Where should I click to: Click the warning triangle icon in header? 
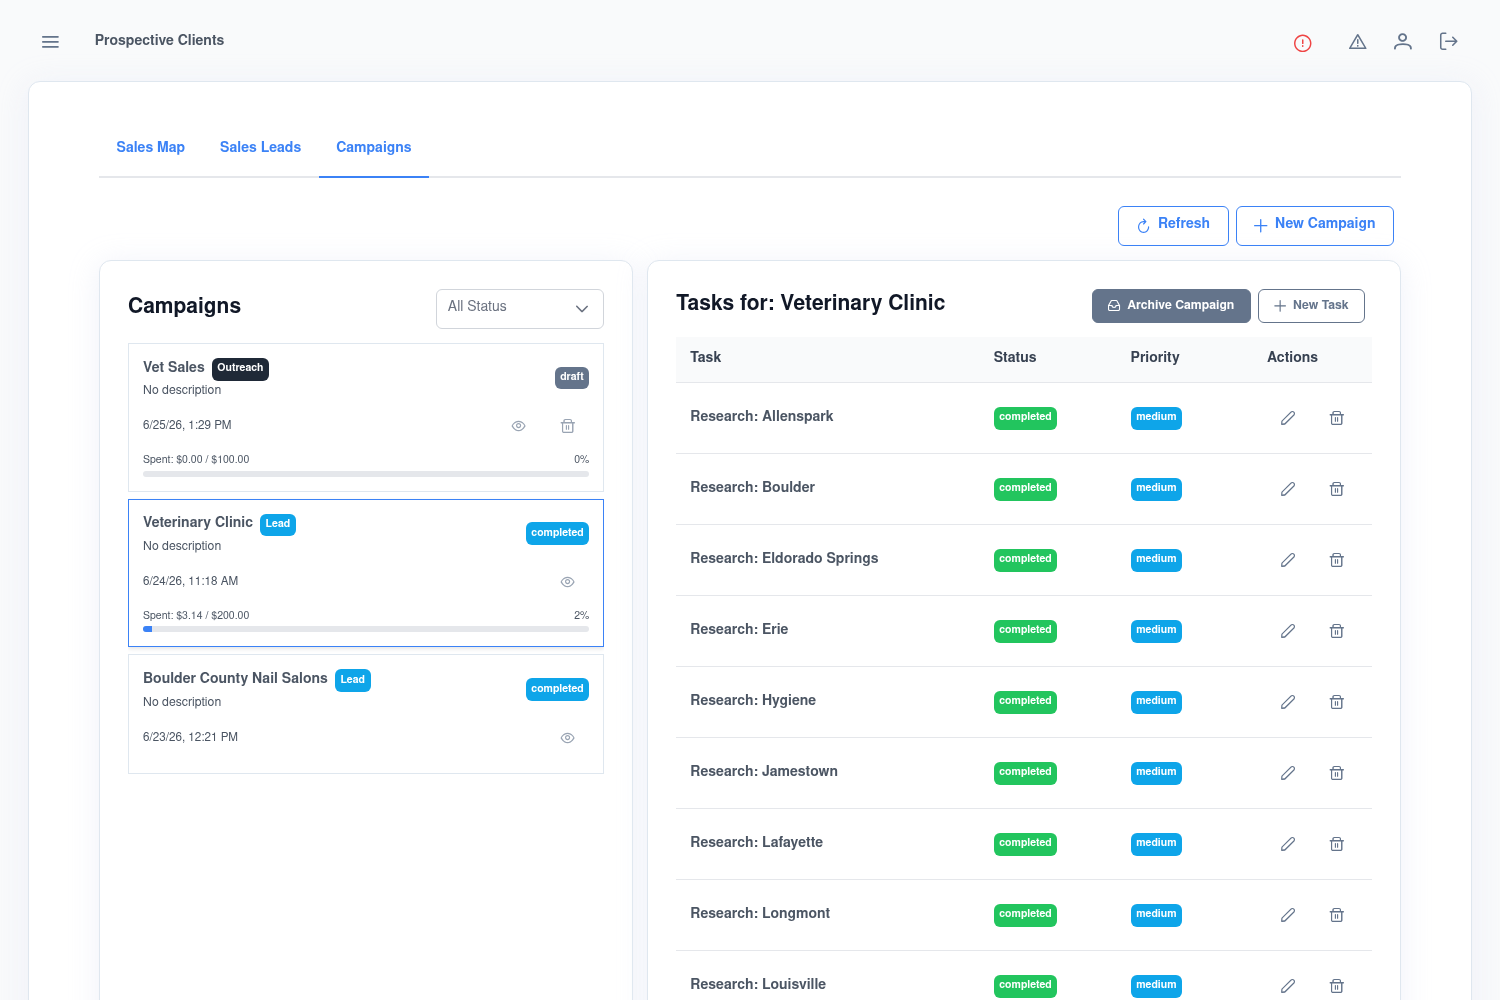[1357, 42]
